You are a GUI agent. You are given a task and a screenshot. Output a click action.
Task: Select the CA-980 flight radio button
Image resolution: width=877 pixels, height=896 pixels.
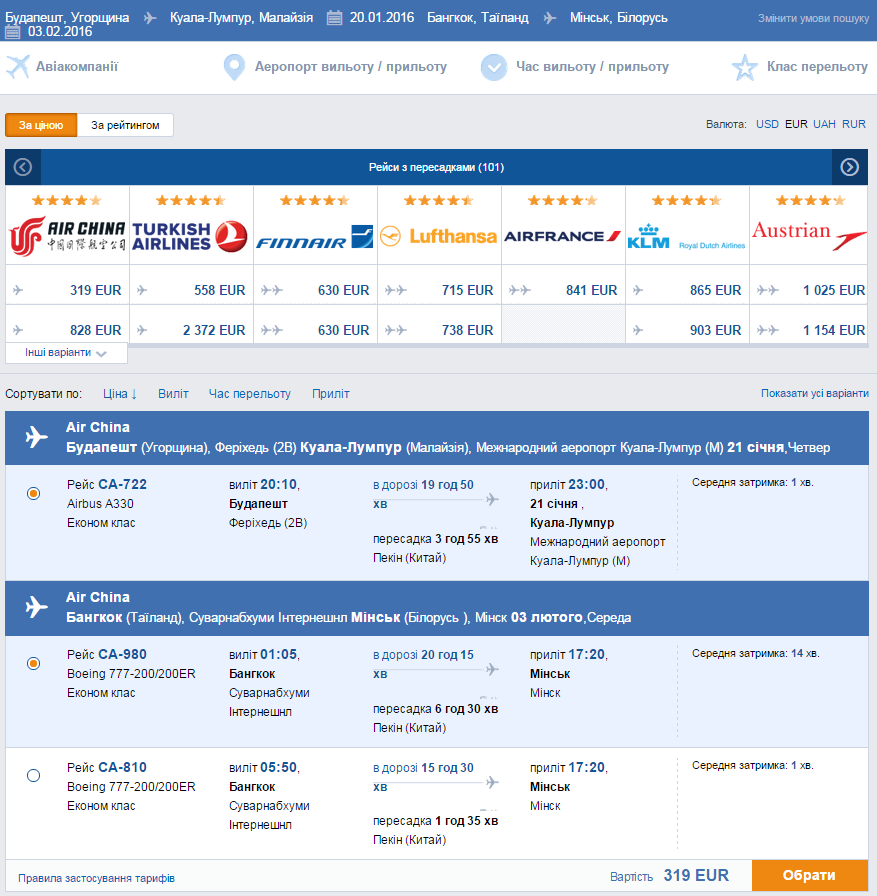click(x=34, y=663)
